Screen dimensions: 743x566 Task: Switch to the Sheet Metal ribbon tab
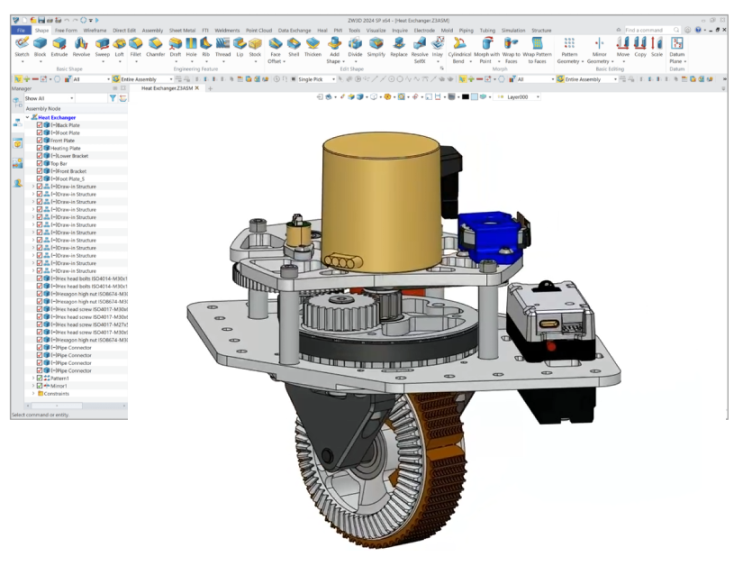[x=182, y=30]
